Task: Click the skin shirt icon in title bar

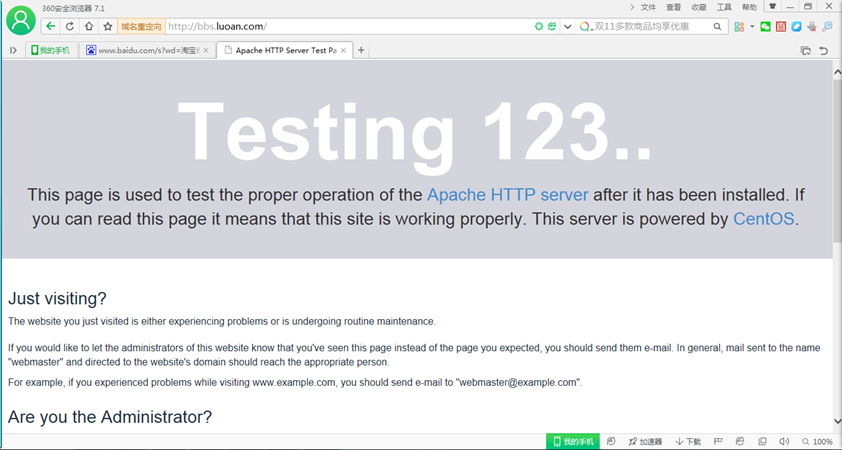Action: (773, 6)
